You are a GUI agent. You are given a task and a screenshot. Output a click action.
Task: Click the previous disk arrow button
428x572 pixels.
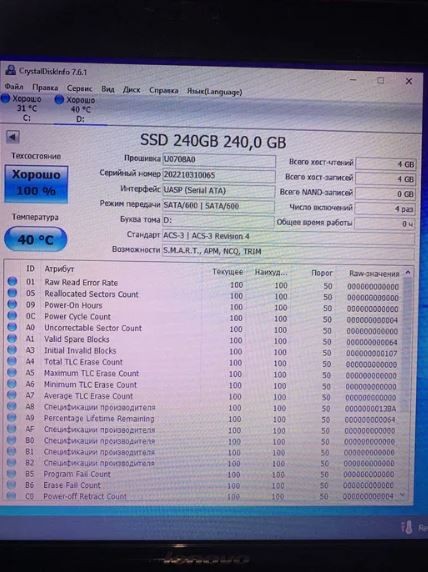tap(13, 137)
